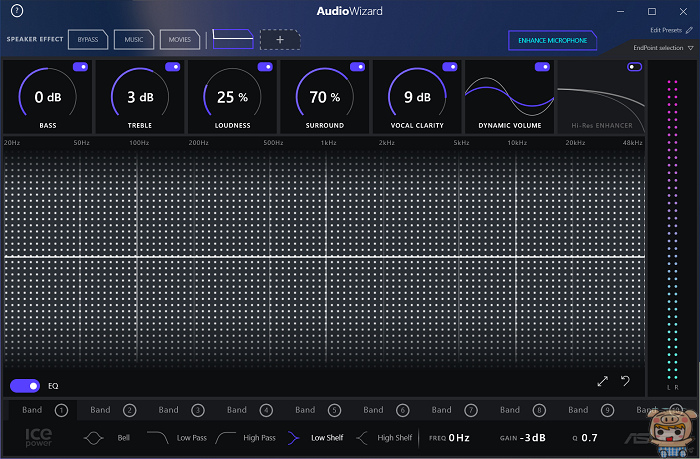Select the Movies speaker effect preset
This screenshot has height=459, width=700.
pos(180,40)
